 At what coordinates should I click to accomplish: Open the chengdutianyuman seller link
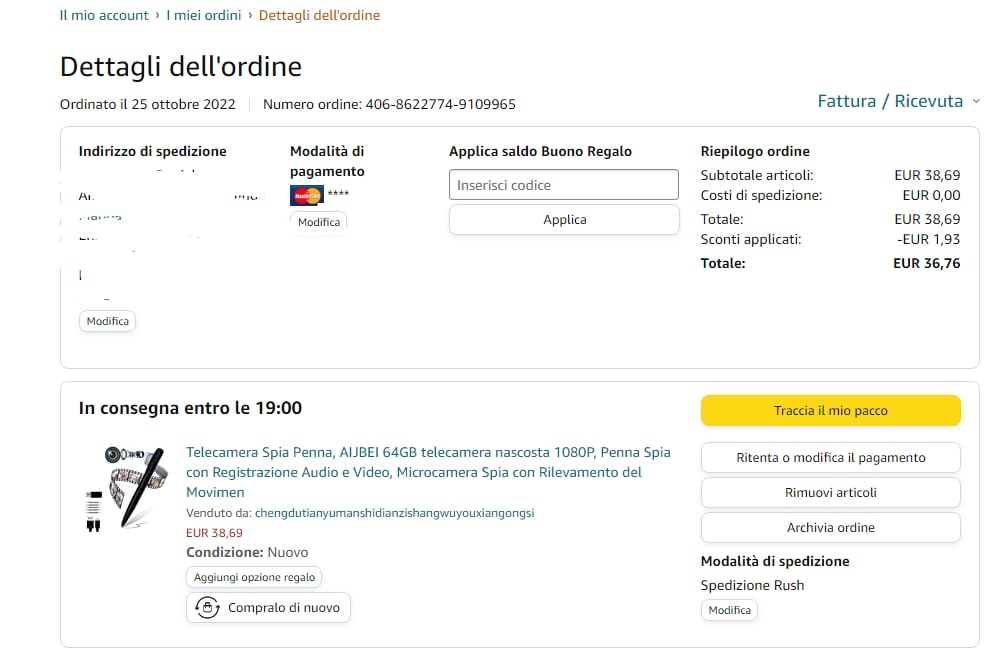point(394,513)
